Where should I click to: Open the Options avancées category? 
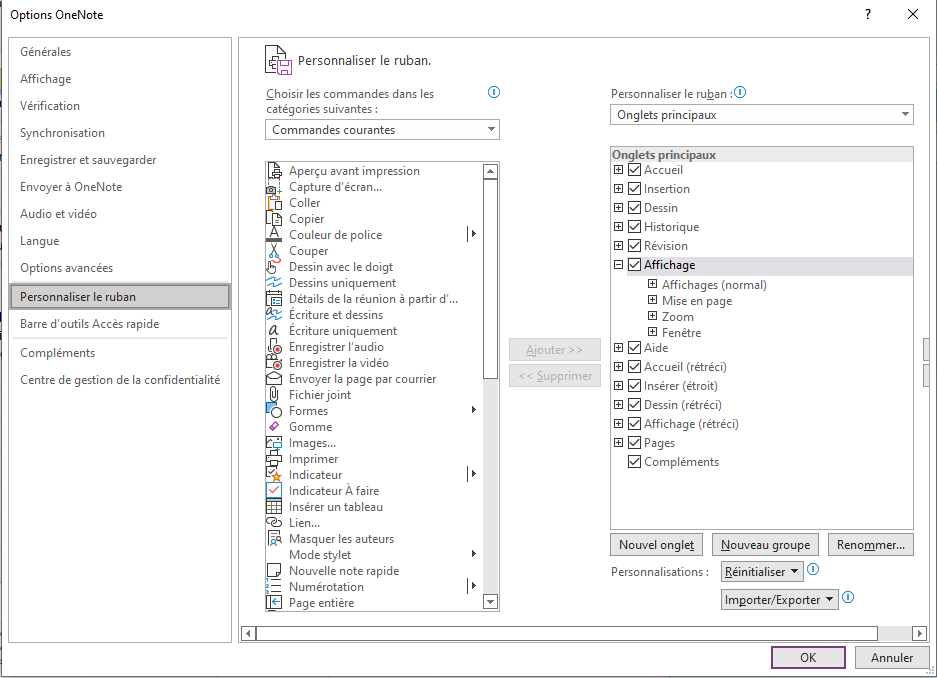66,268
